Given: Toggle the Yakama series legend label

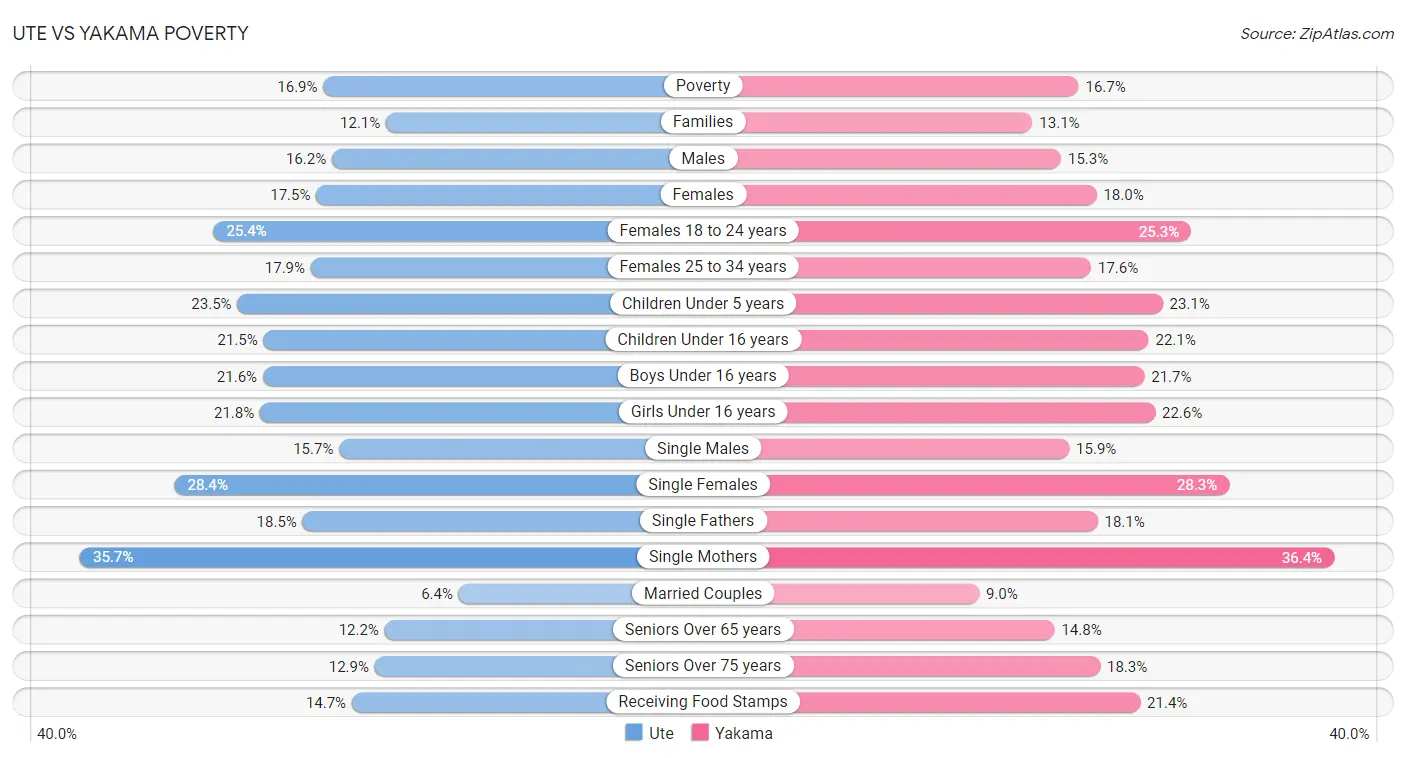Looking at the screenshot, I should (x=743, y=733).
